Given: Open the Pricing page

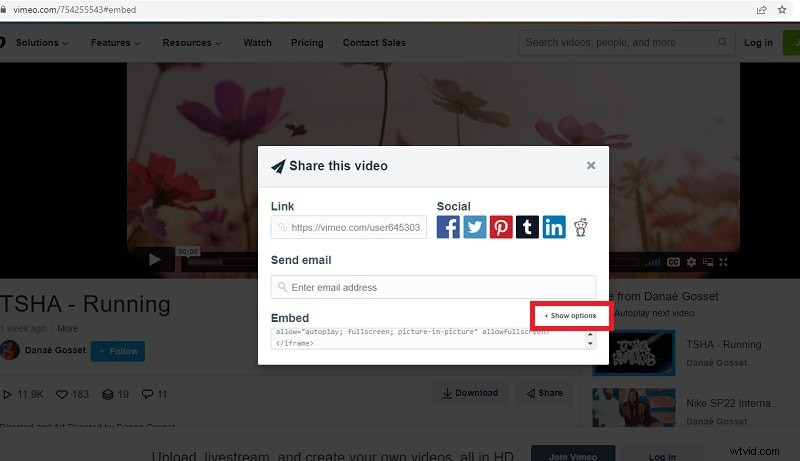Looking at the screenshot, I should click(307, 43).
